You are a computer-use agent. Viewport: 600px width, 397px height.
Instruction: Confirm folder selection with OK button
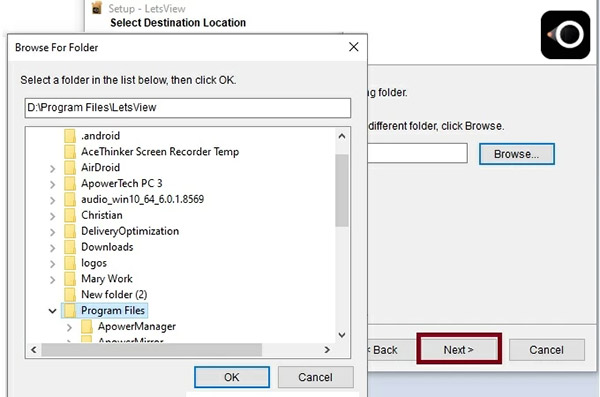pos(232,377)
